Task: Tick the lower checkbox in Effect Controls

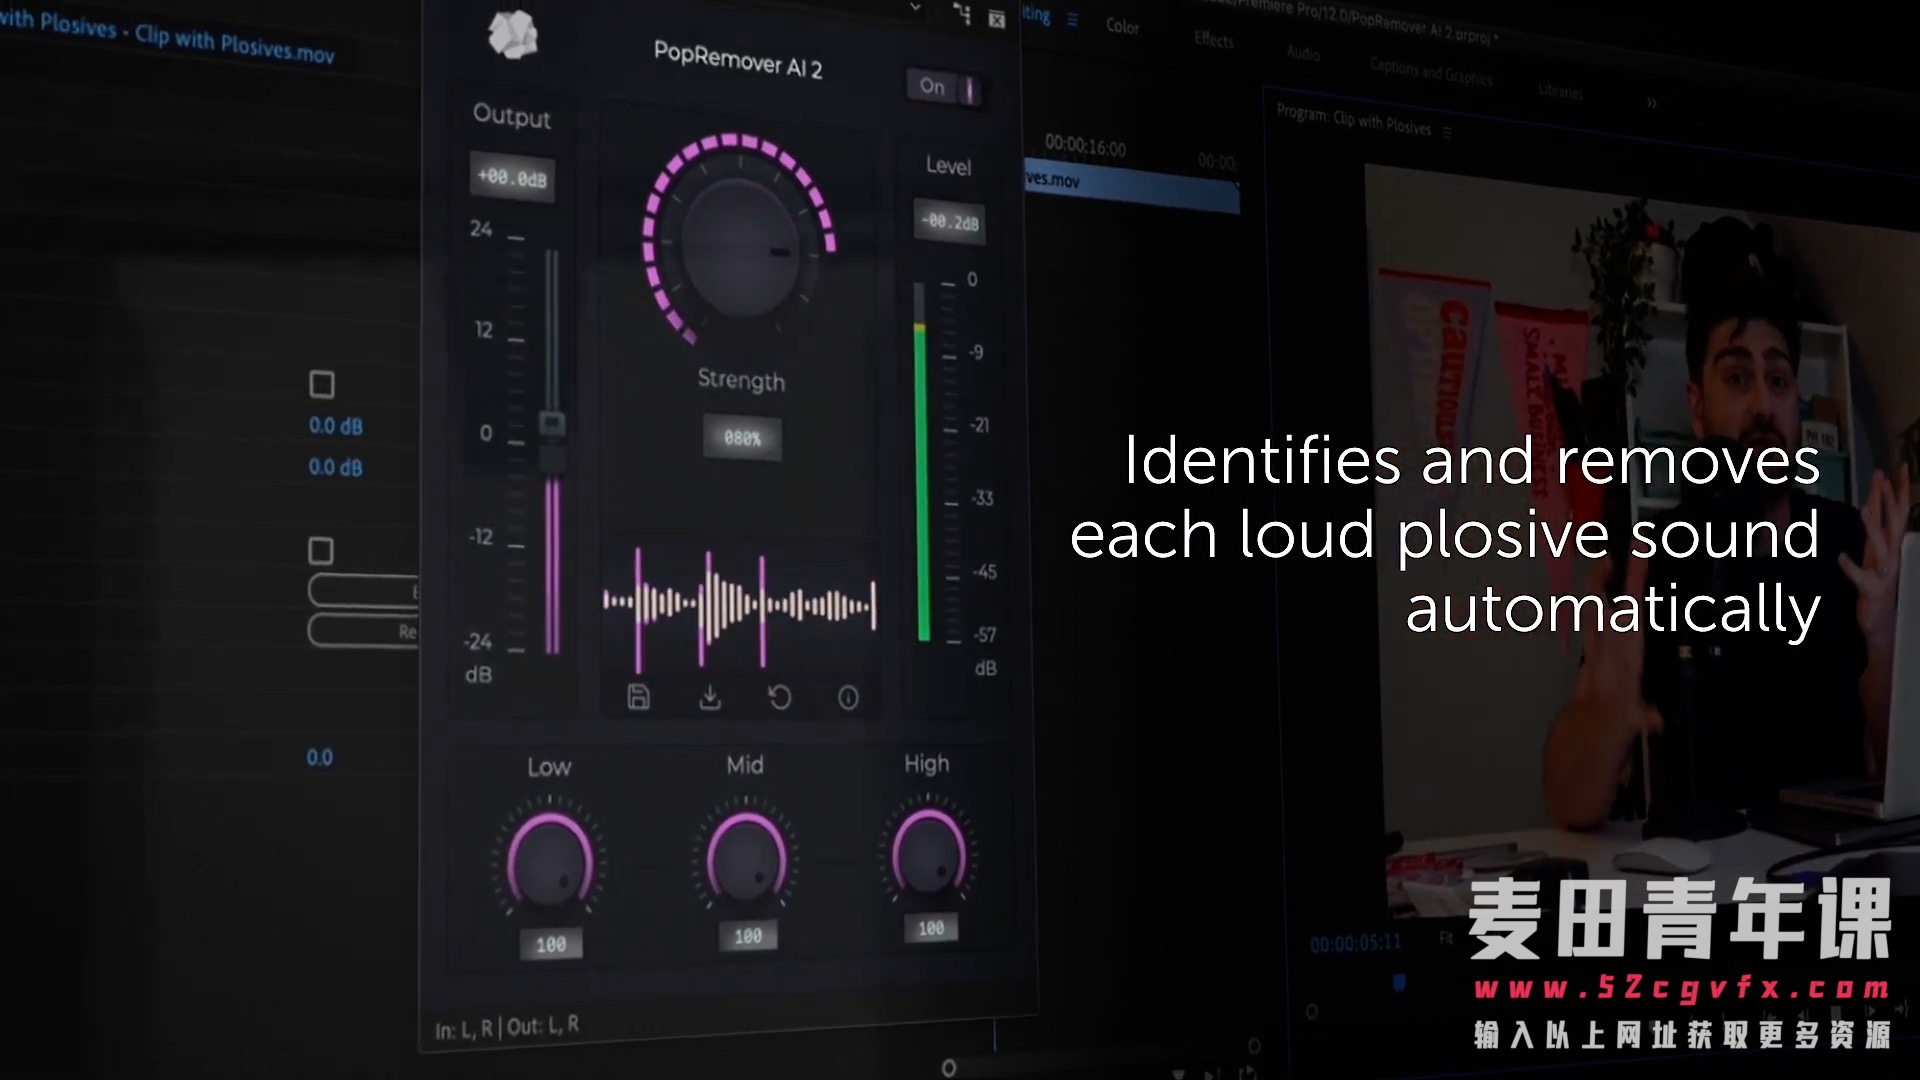Action: (x=321, y=551)
